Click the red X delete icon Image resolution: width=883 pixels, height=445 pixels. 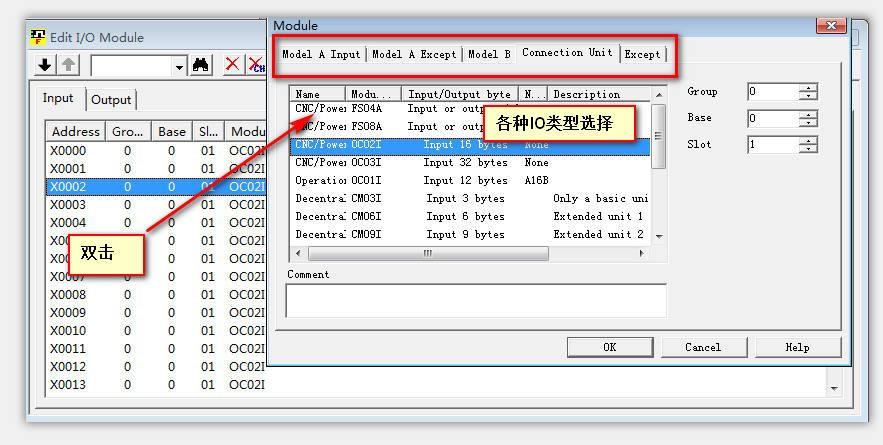coord(232,65)
